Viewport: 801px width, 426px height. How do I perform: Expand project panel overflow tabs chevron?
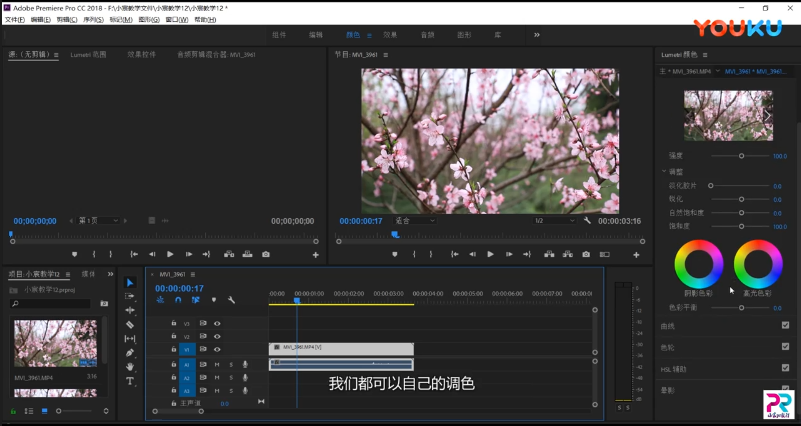[110, 274]
